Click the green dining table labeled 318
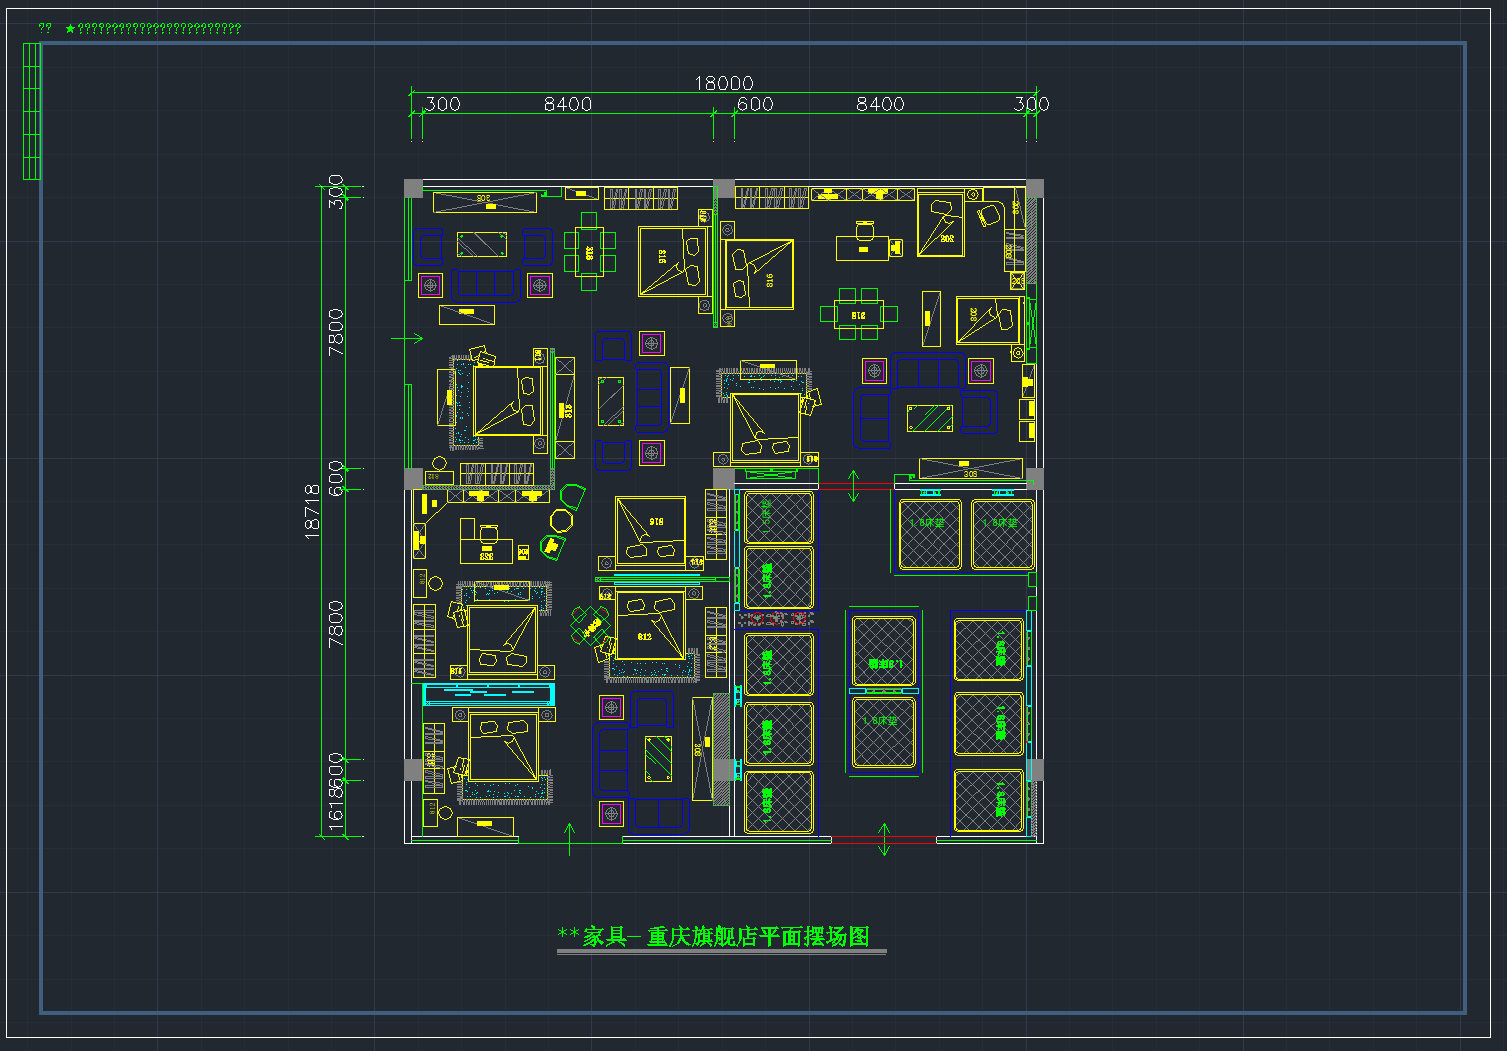 point(589,252)
